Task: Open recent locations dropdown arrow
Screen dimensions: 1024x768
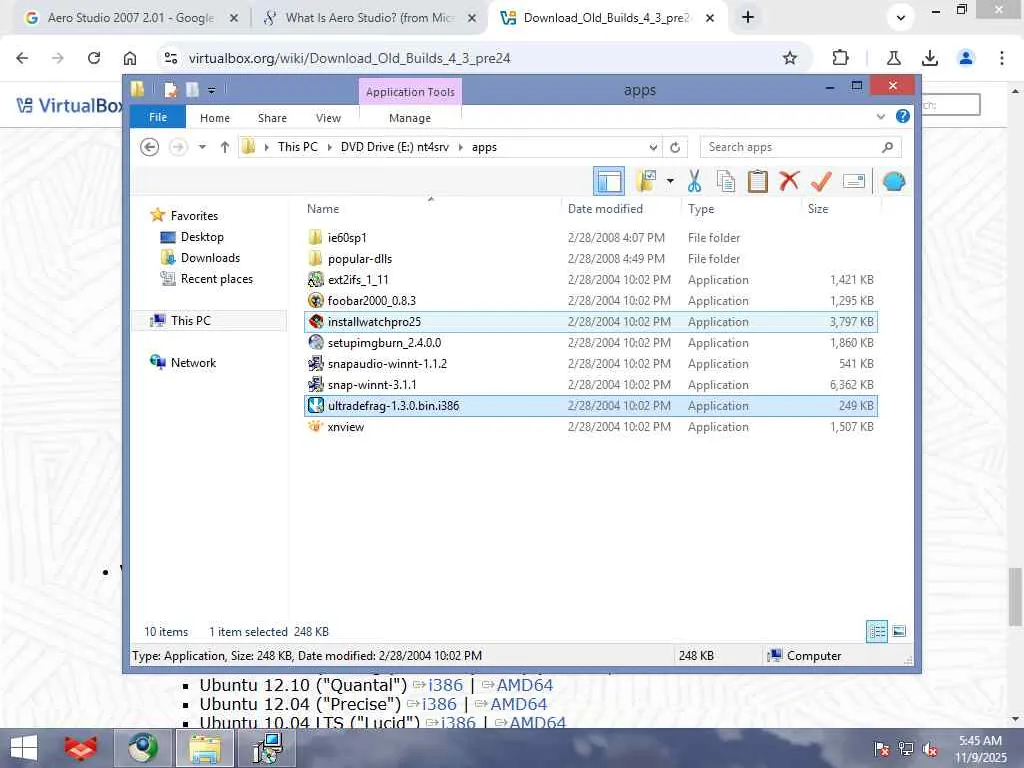Action: (x=202, y=147)
